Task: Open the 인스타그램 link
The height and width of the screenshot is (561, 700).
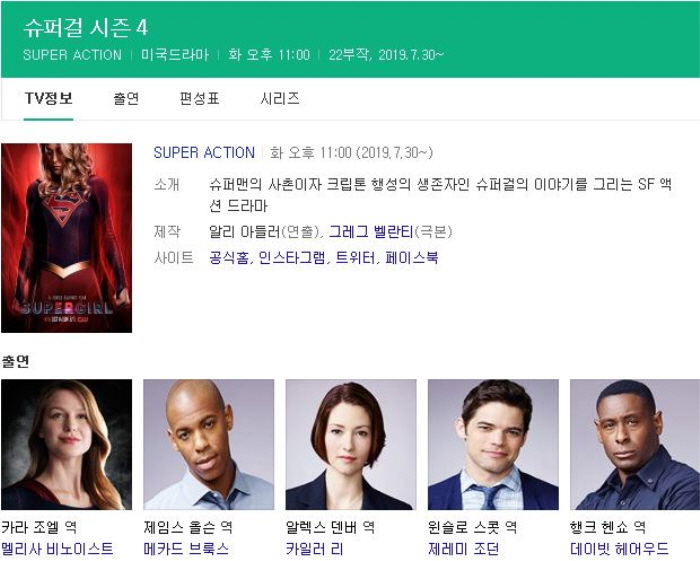Action: pos(292,258)
